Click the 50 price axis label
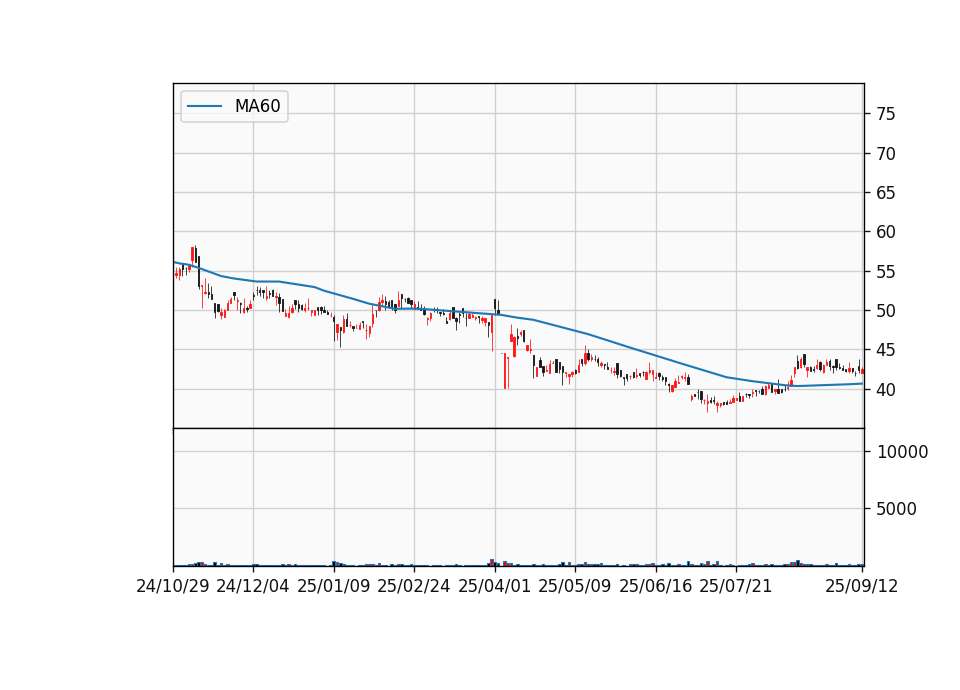 click(x=886, y=311)
